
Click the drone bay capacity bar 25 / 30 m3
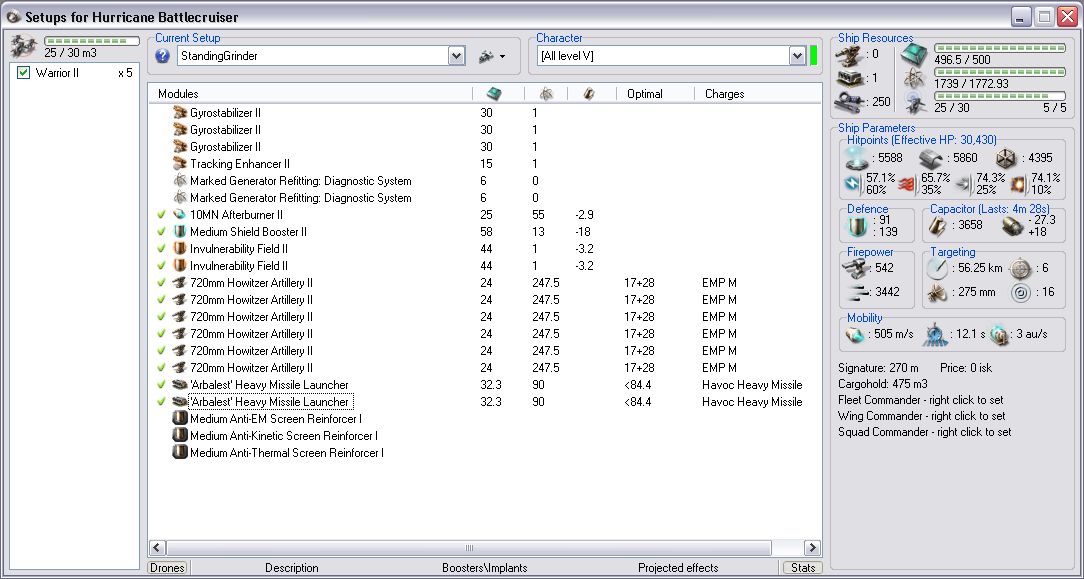(x=92, y=41)
